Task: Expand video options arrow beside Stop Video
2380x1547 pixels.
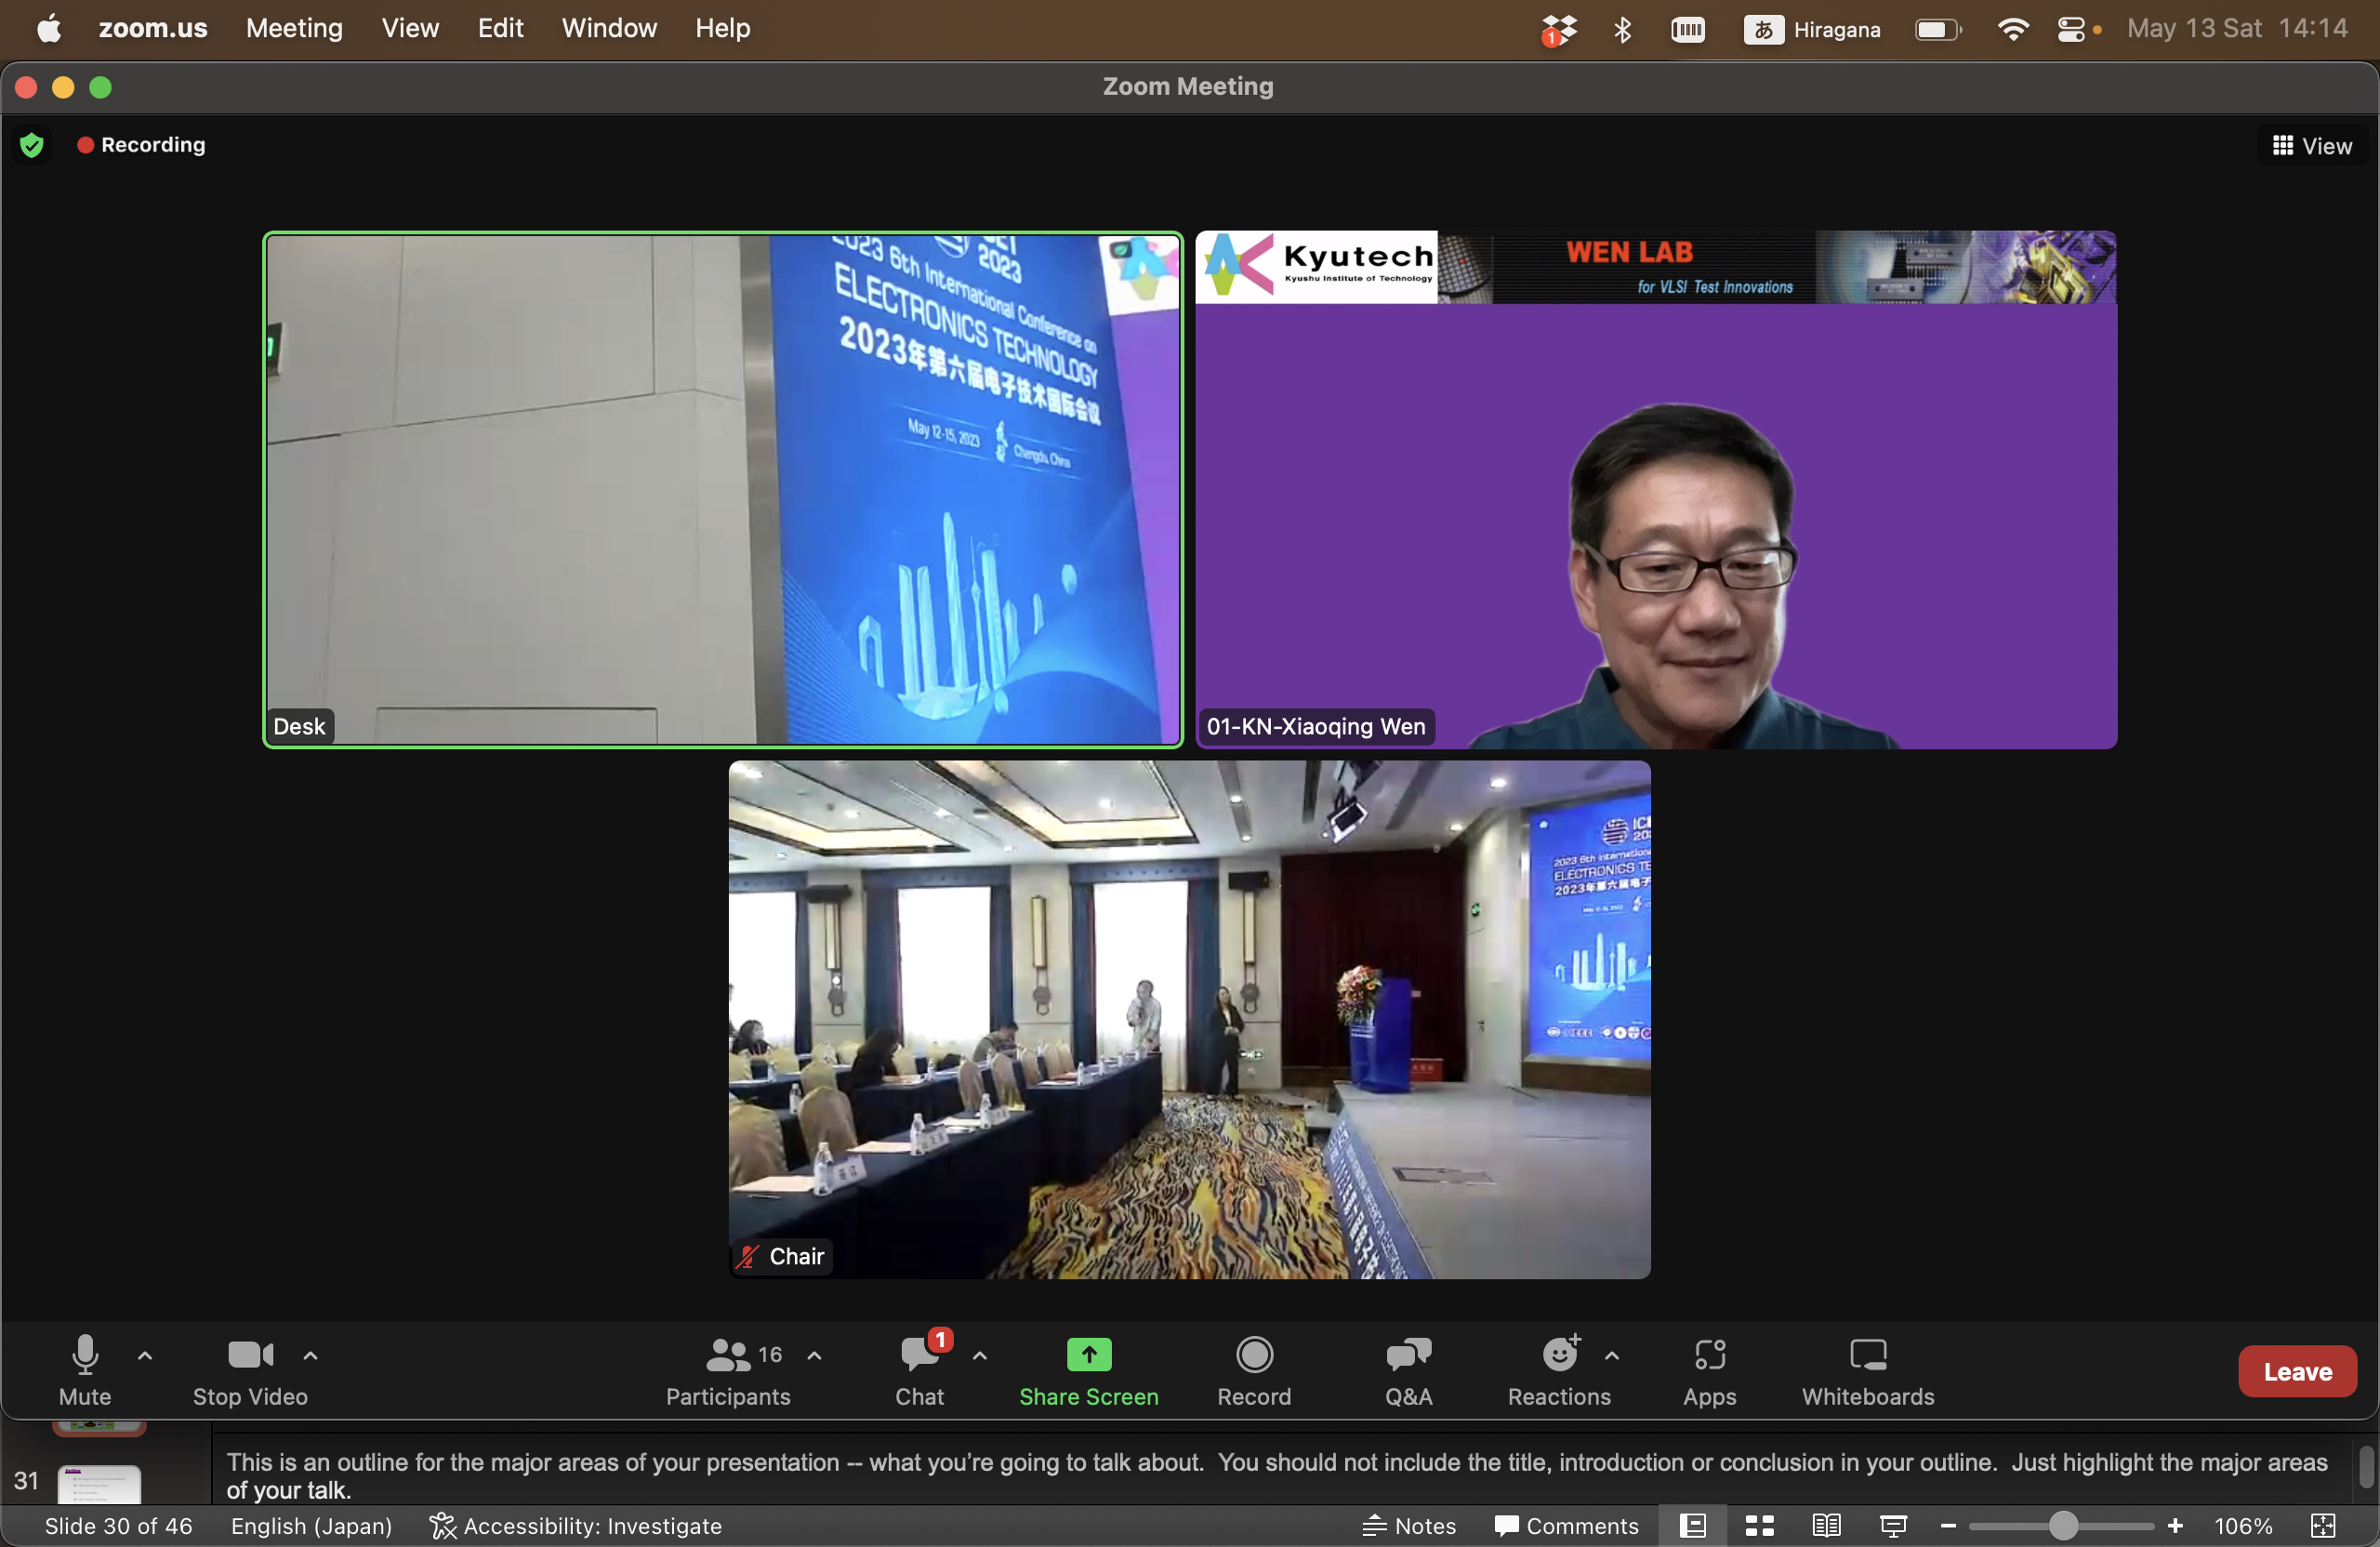Action: pos(311,1356)
